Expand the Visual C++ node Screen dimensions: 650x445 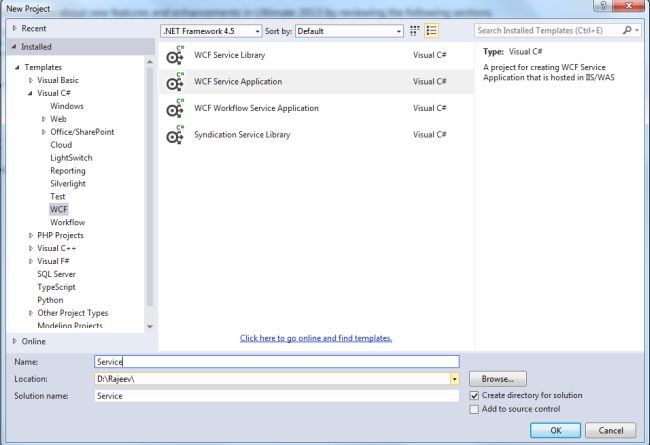point(31,248)
